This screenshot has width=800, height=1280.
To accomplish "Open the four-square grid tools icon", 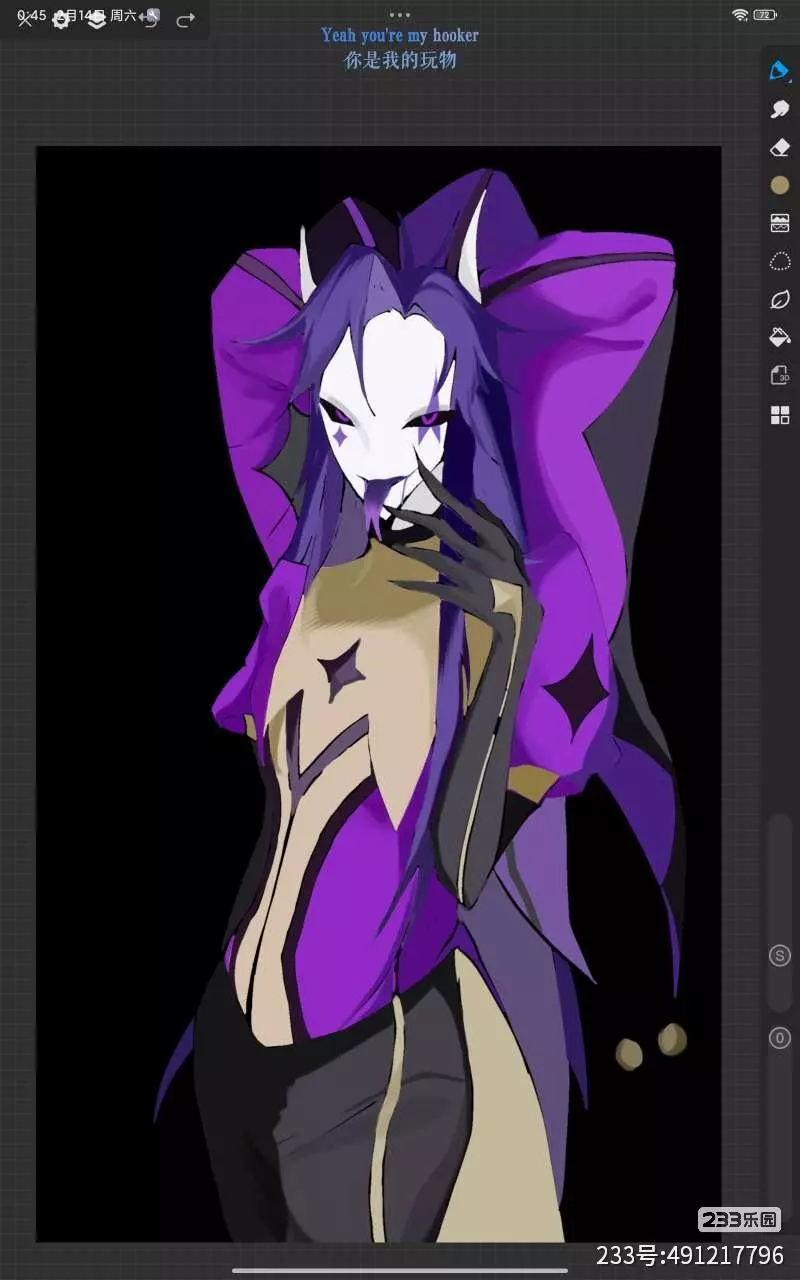I will pos(780,415).
